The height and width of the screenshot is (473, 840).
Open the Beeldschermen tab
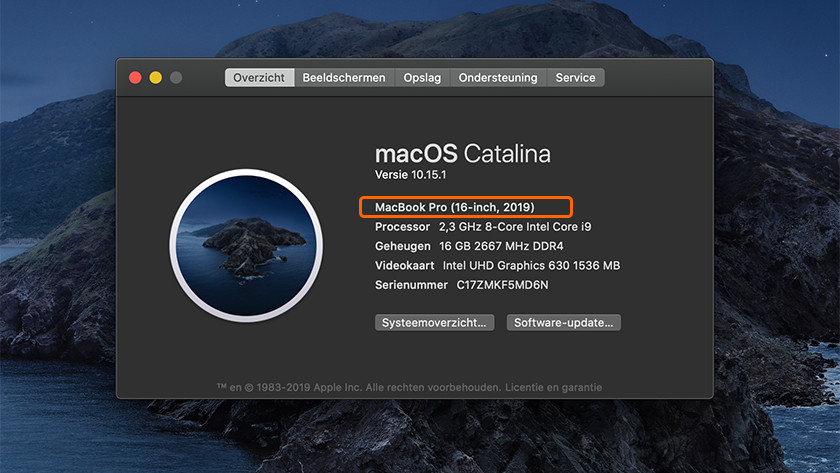pyautogui.click(x=344, y=78)
